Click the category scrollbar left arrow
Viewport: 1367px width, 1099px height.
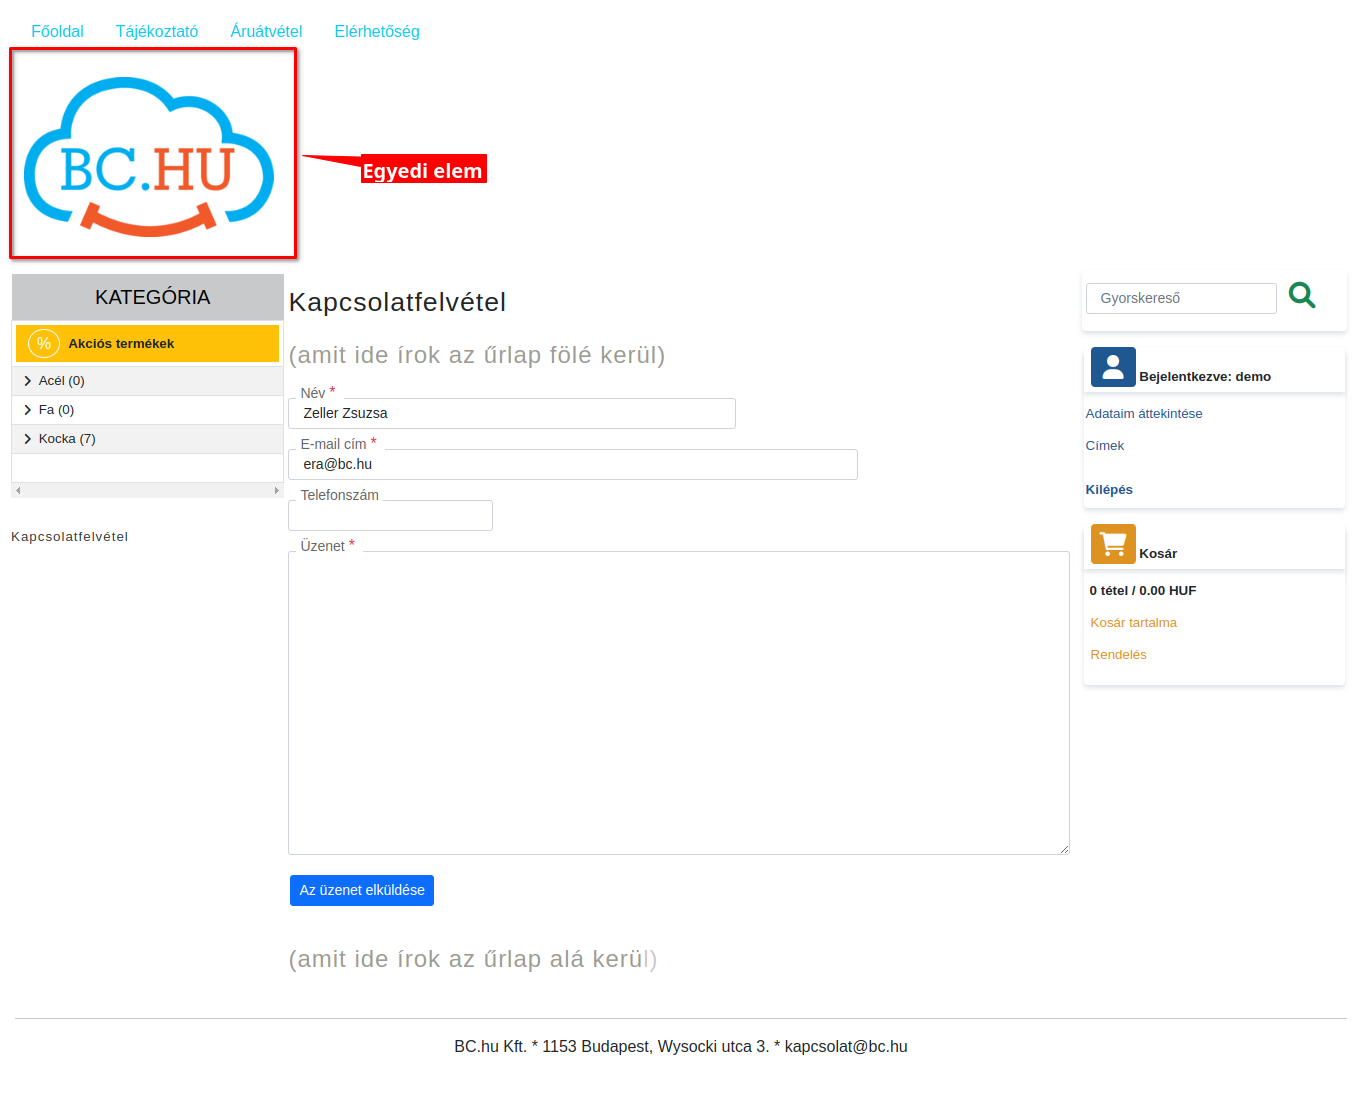pos(18,490)
